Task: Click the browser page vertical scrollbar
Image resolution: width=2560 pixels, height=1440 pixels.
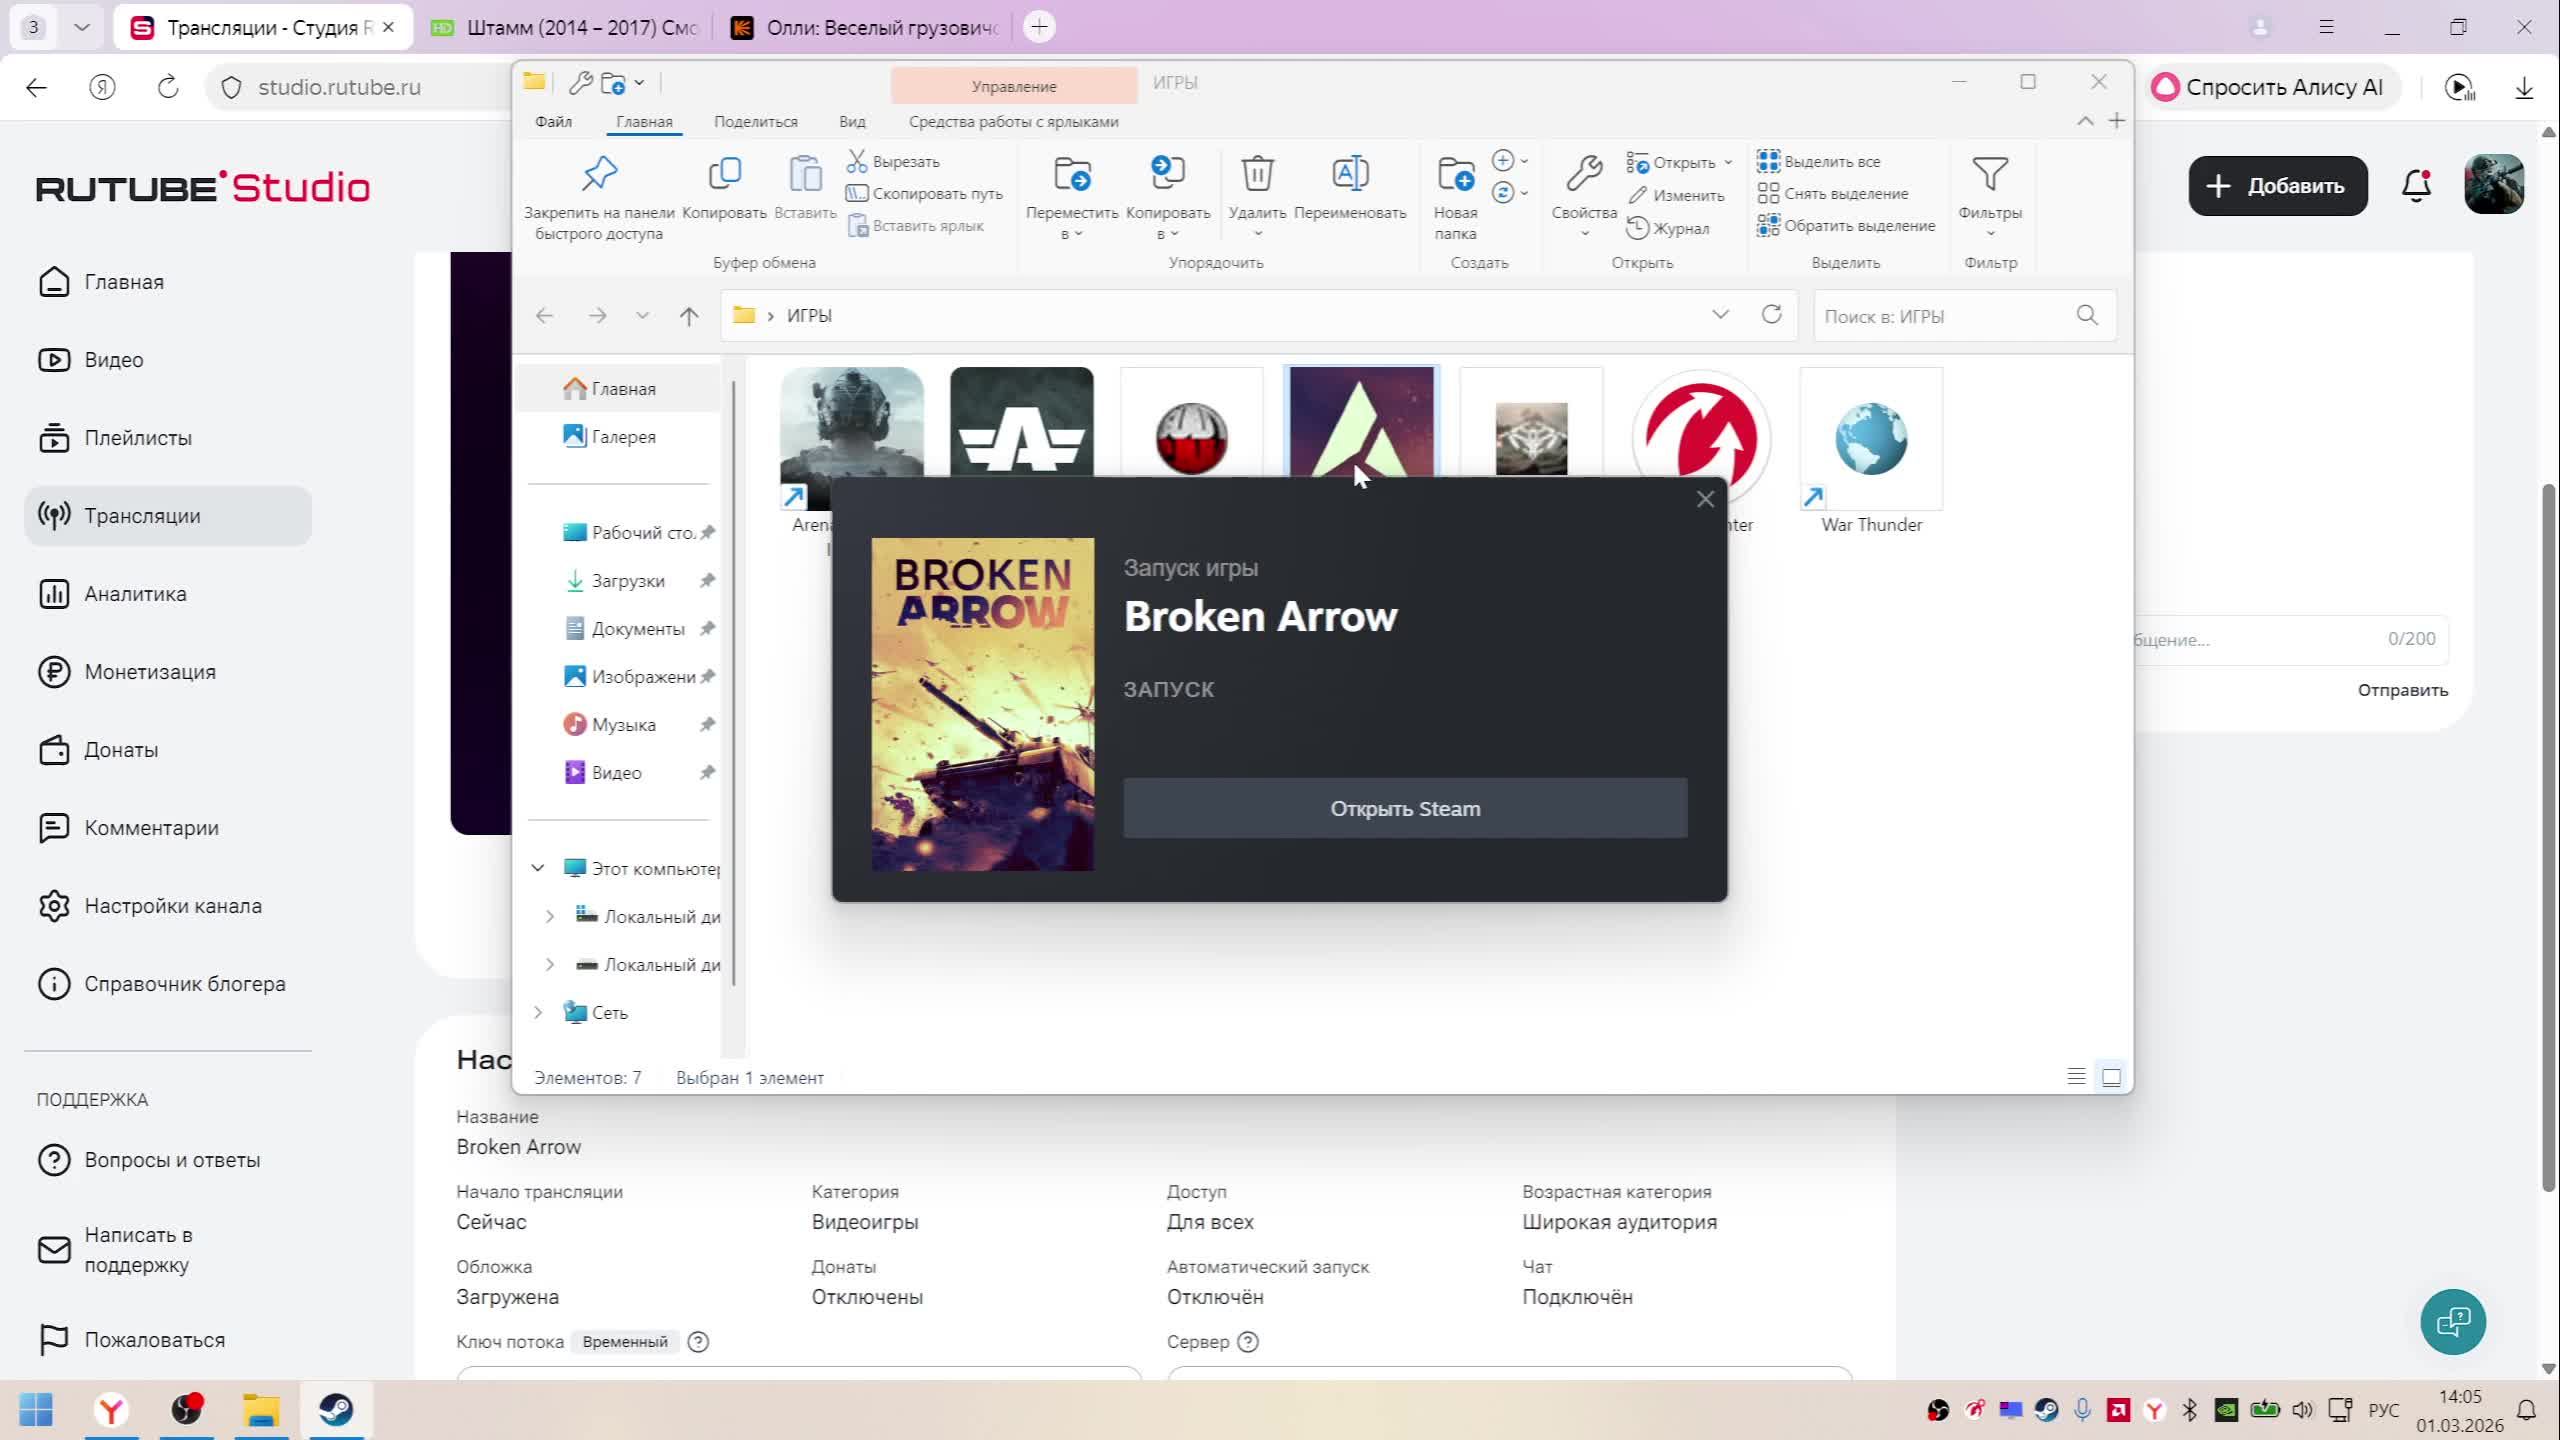Action: pos(2548,840)
